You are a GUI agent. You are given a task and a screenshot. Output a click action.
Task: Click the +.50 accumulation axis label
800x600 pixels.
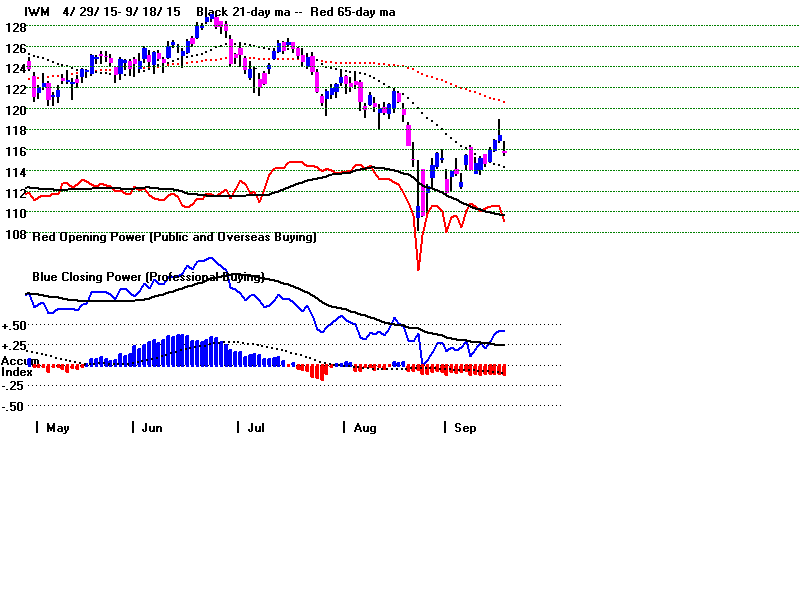tap(14, 326)
